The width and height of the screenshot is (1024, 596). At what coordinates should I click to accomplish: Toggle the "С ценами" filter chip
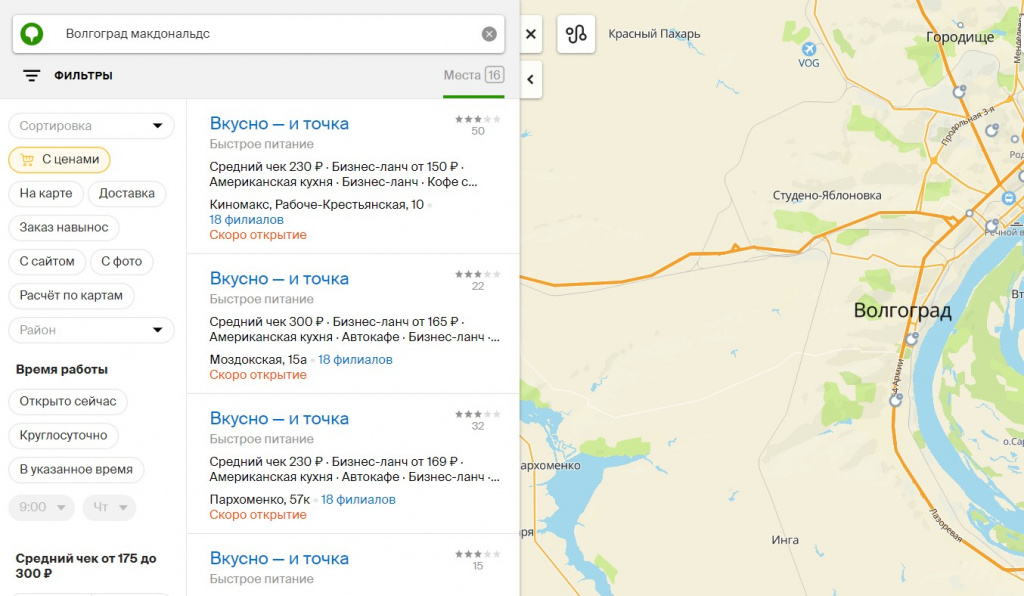(x=60, y=160)
